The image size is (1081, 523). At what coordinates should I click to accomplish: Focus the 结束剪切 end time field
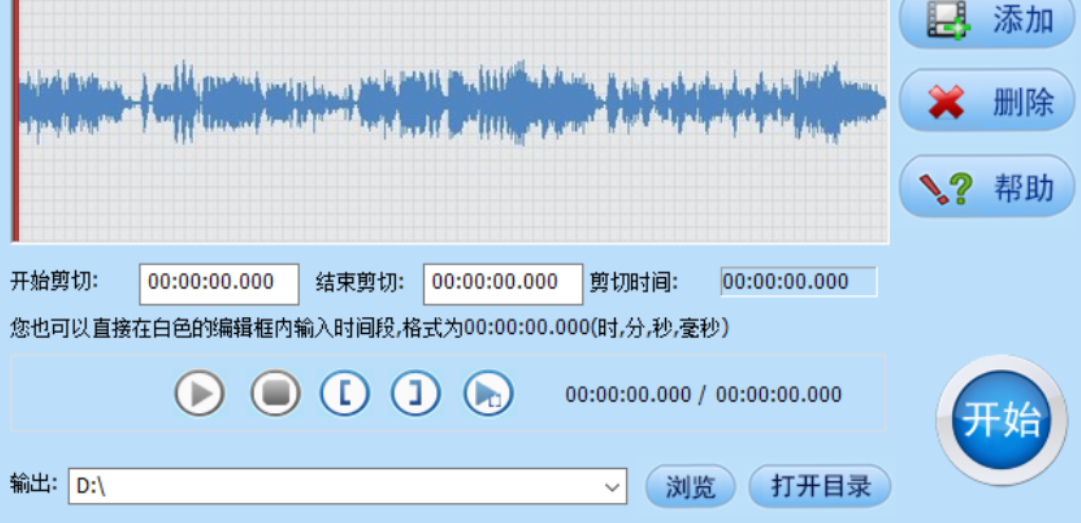click(x=503, y=283)
